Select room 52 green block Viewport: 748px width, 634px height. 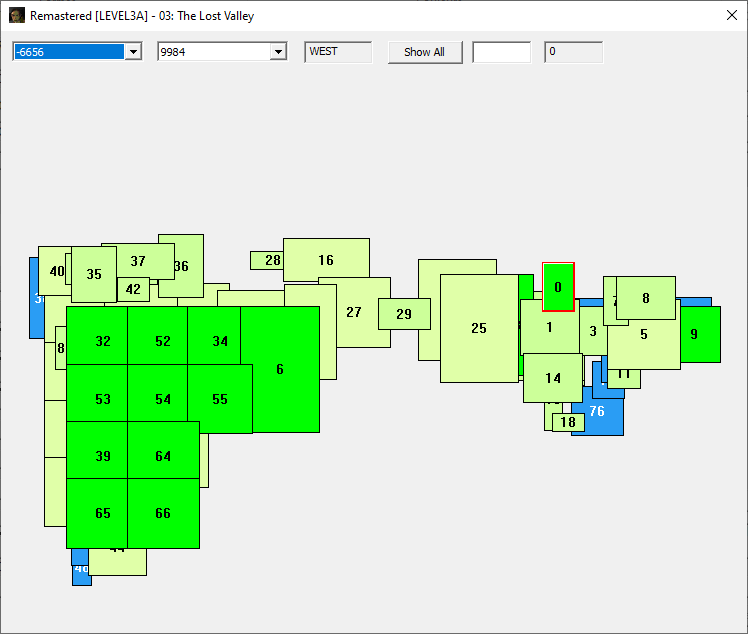coord(158,335)
